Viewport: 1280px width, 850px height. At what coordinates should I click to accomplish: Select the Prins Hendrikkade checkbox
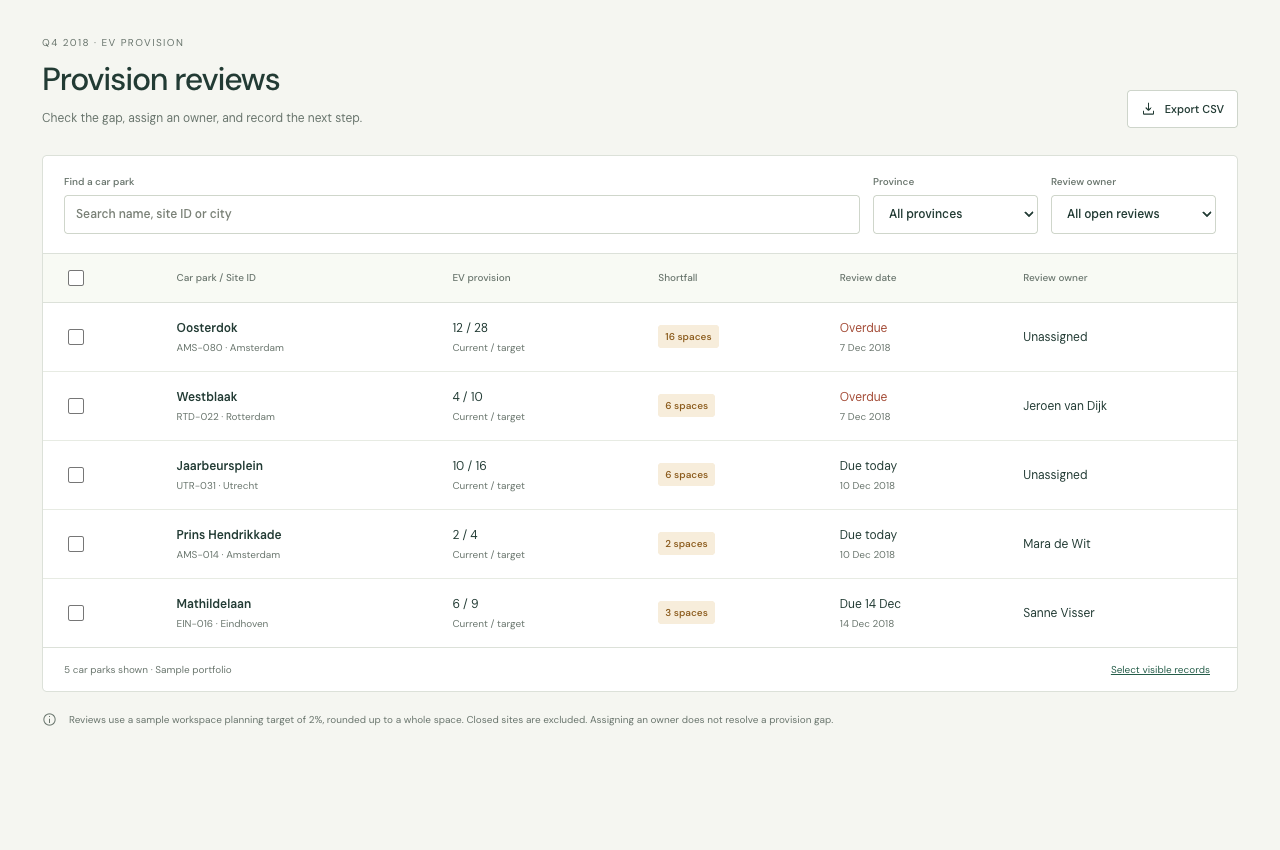pyautogui.click(x=76, y=544)
